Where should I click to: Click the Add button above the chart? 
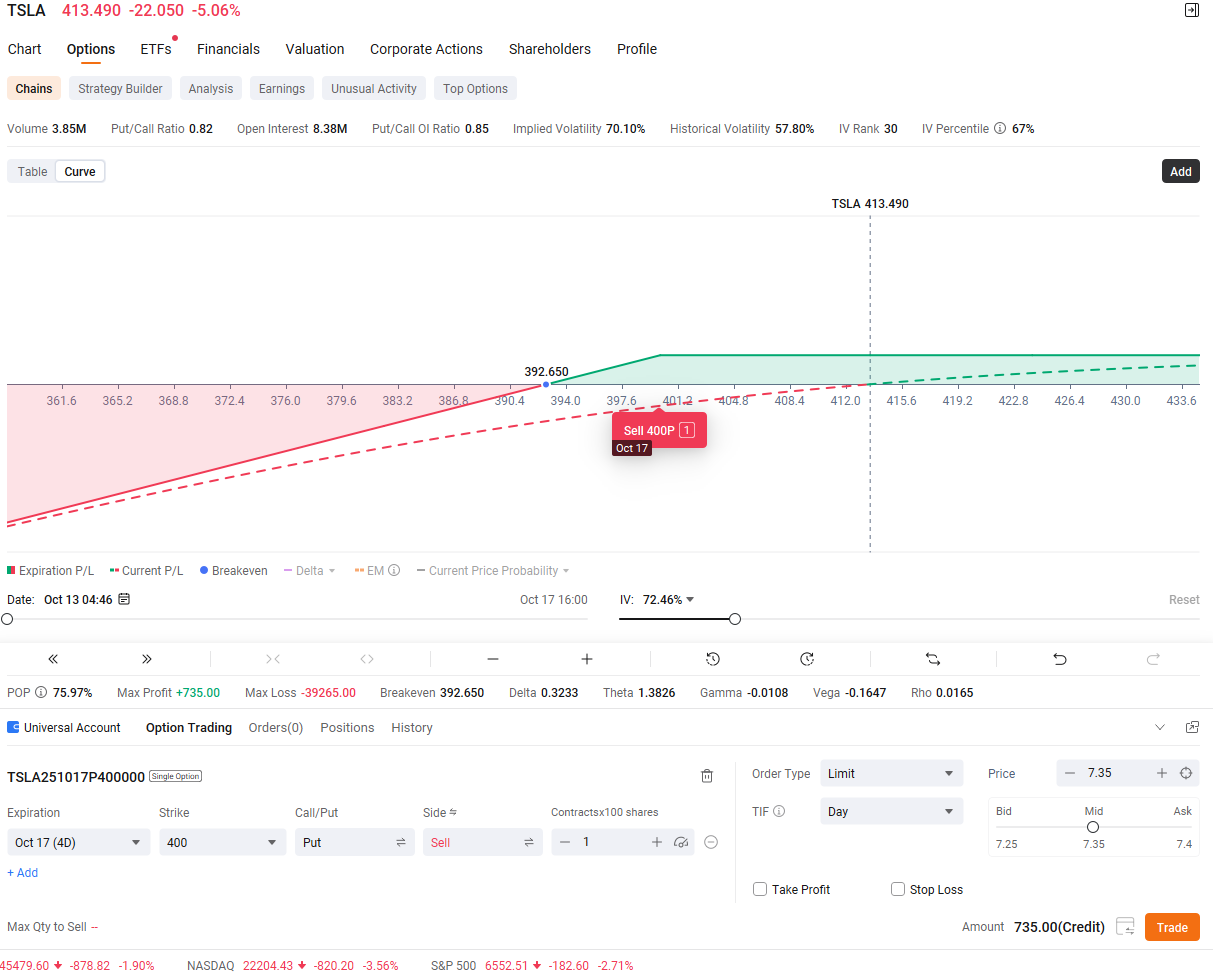tap(1180, 171)
